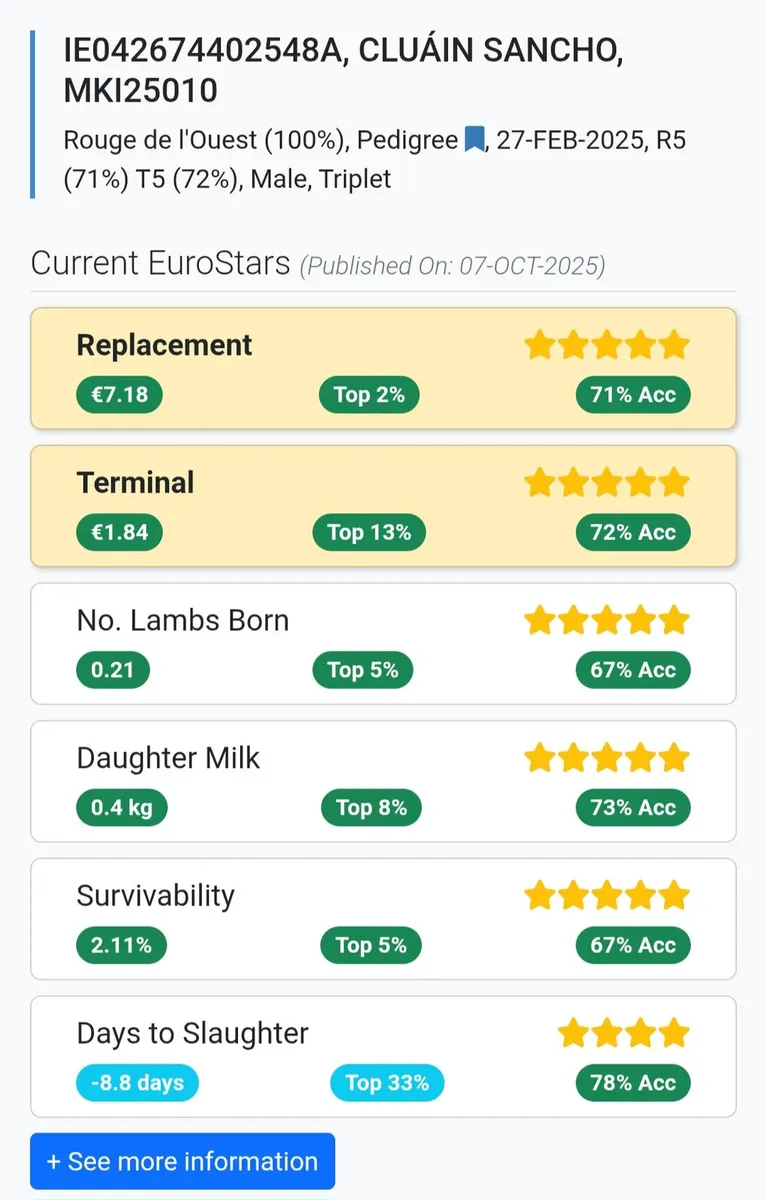Select the 2.11% Survivability badge
Image resolution: width=767 pixels, height=1200 pixels.
(x=121, y=945)
